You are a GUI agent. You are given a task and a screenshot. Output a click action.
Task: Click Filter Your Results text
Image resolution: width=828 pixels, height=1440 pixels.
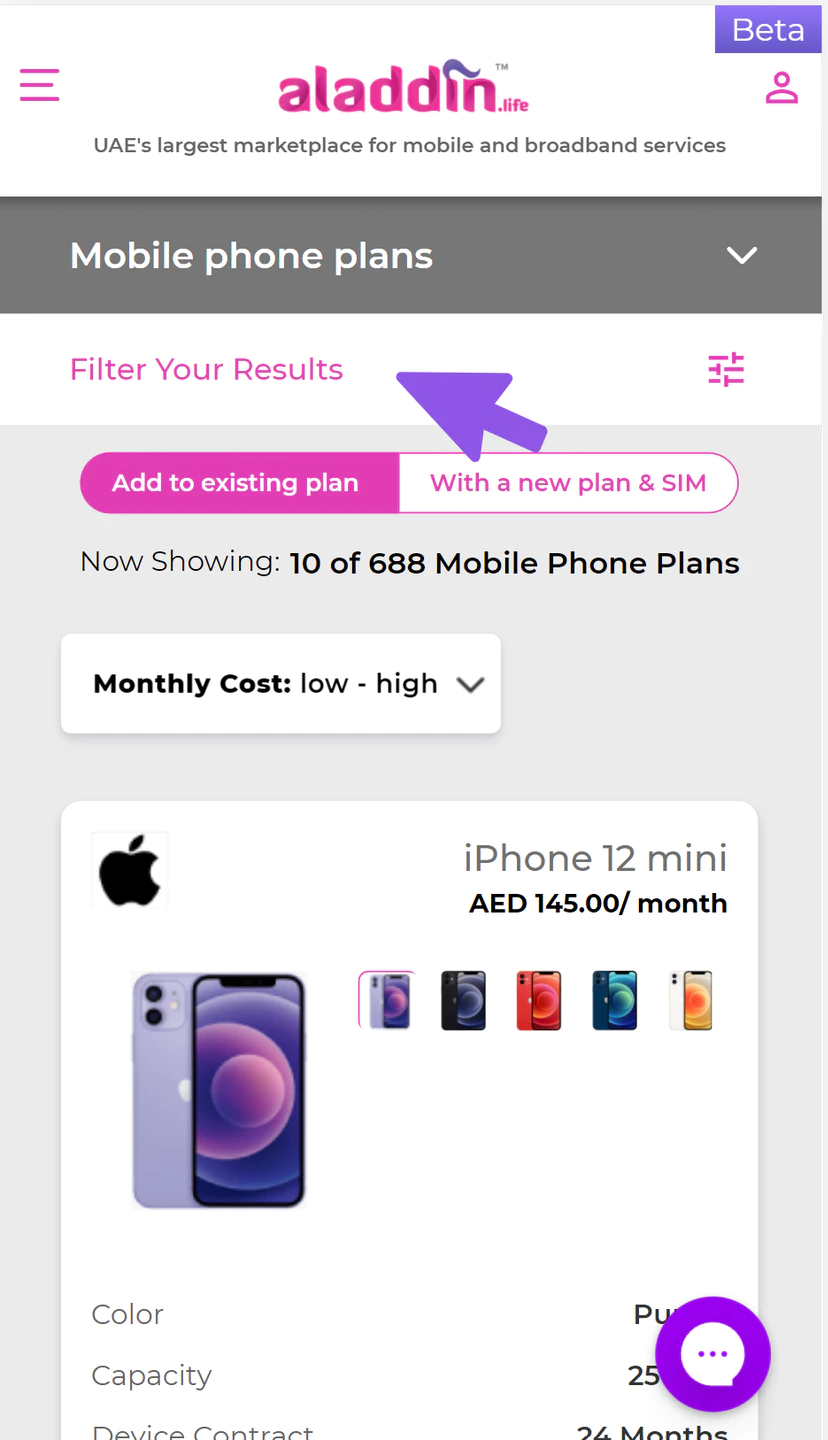(x=206, y=369)
